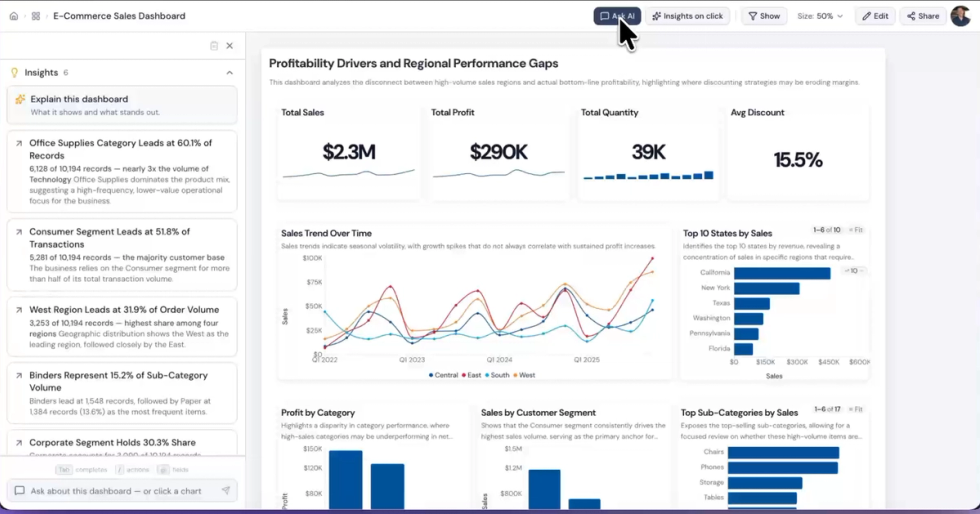
Task: Click E-Commerce Sales Dashboard breadcrumb title
Action: pyautogui.click(x=119, y=16)
